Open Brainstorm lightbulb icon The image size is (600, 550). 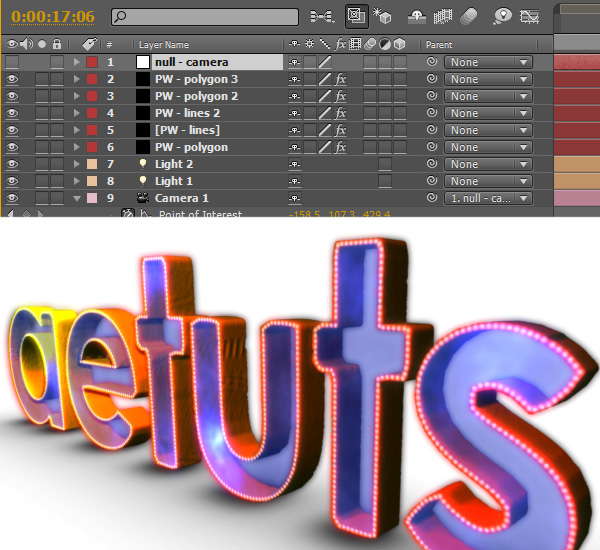coord(502,16)
